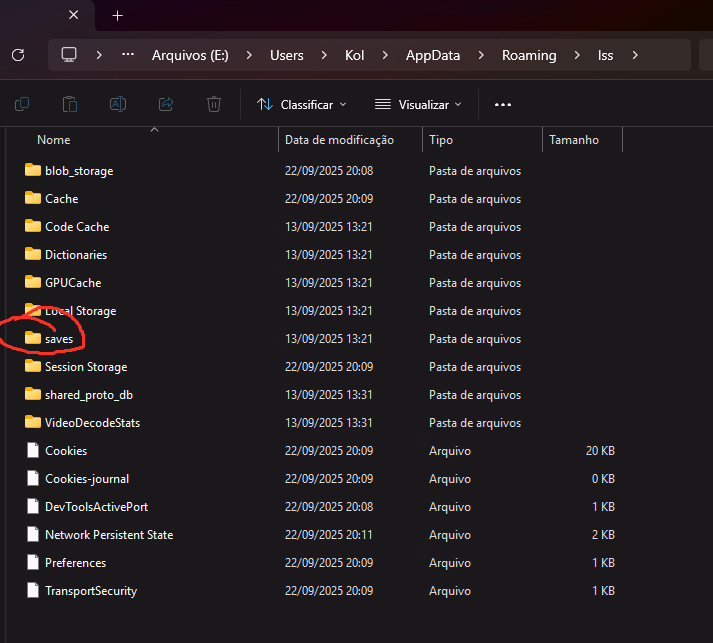Click the Copy icon in the toolbar
713x643 pixels.
point(22,104)
